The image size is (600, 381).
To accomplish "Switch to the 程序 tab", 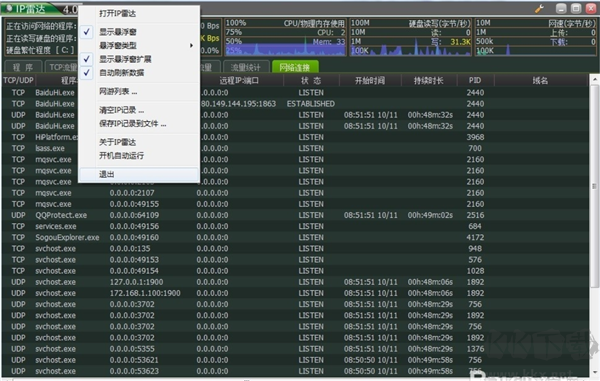I will [23, 67].
